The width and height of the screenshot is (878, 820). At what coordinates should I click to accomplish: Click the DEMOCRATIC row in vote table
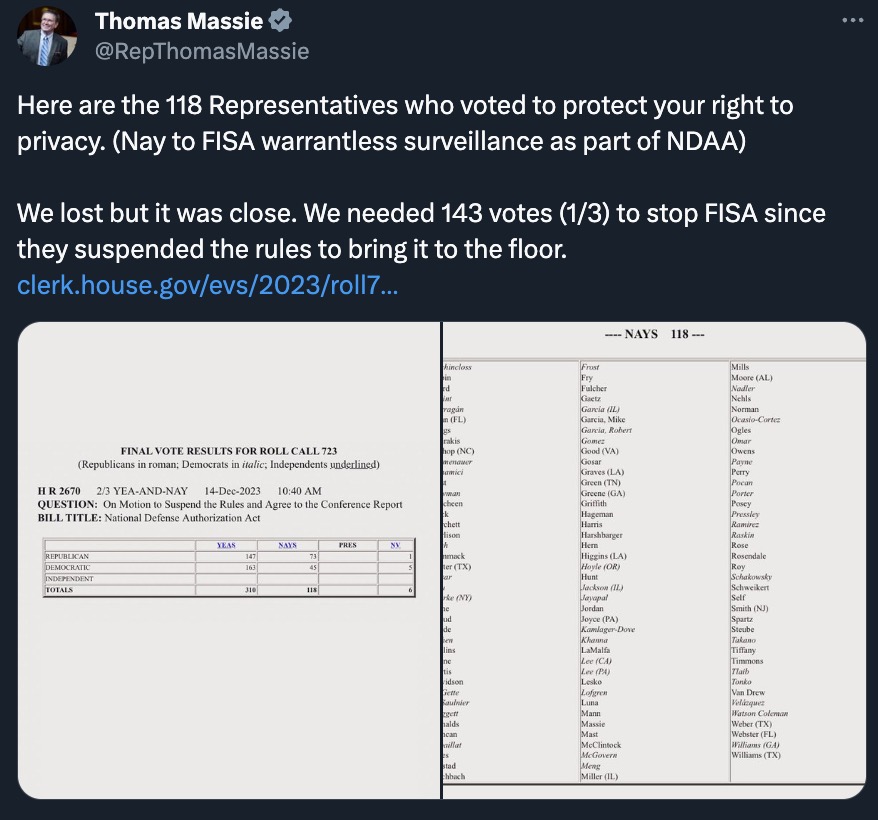tap(229, 567)
